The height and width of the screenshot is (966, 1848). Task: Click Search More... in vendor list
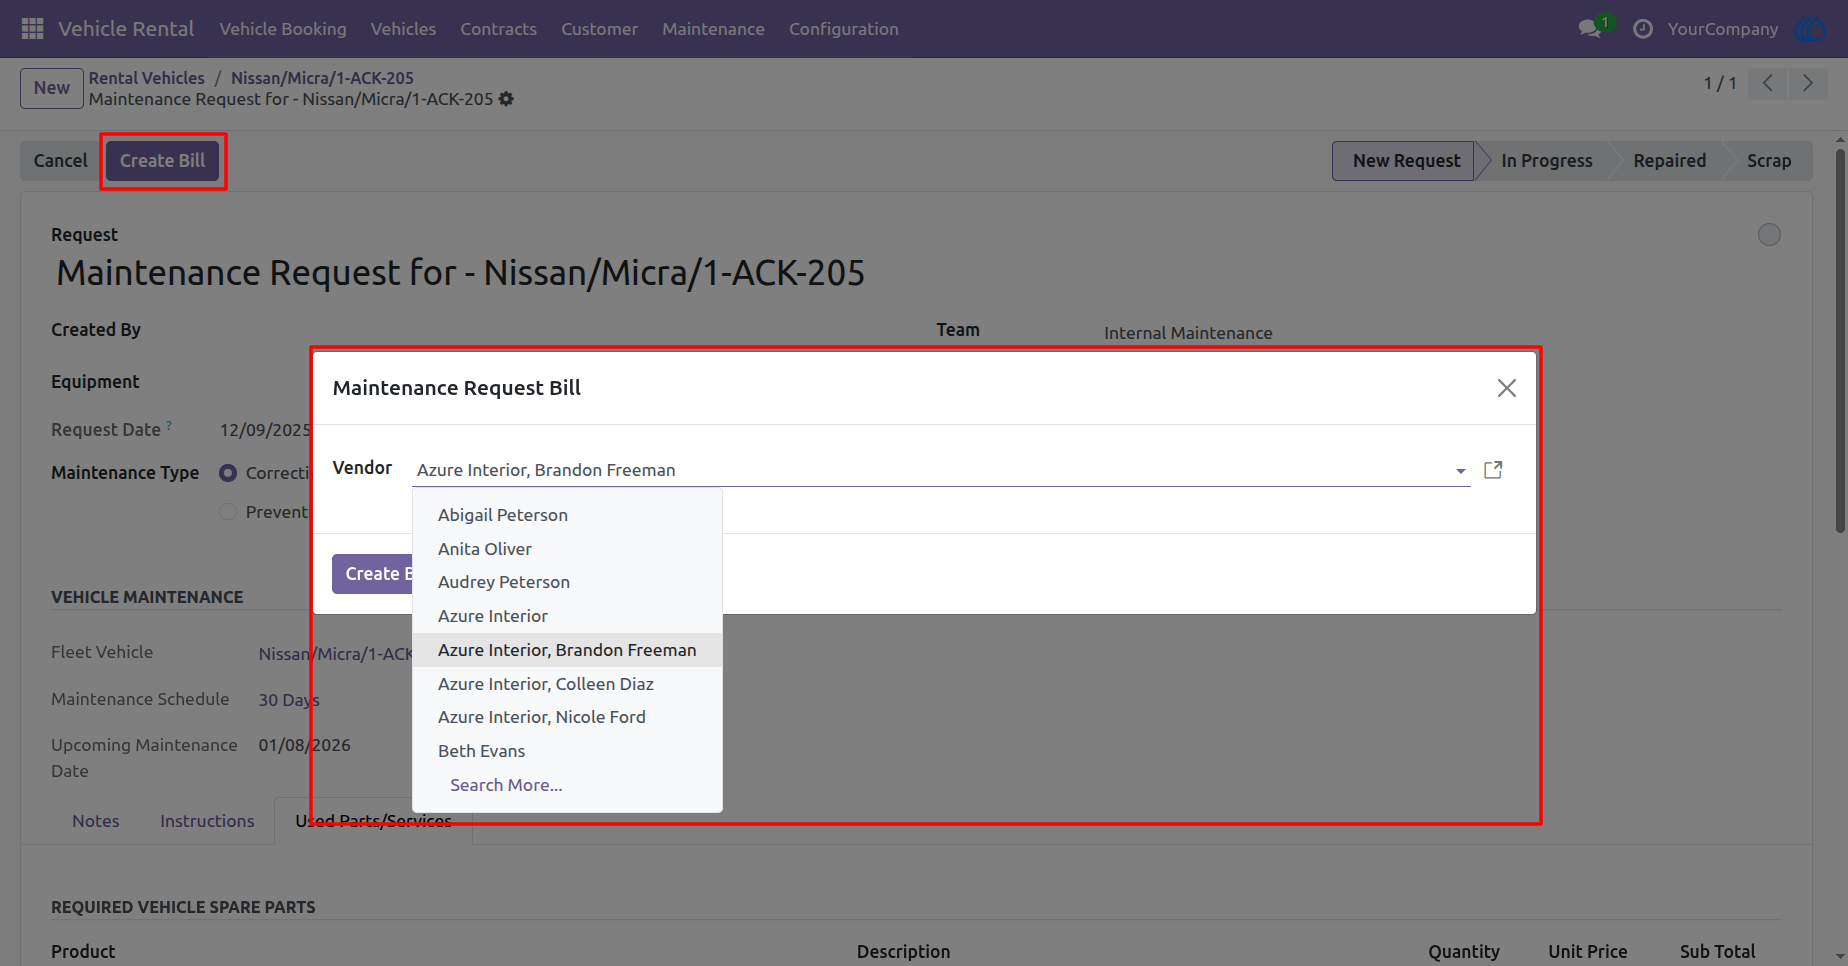tap(506, 785)
